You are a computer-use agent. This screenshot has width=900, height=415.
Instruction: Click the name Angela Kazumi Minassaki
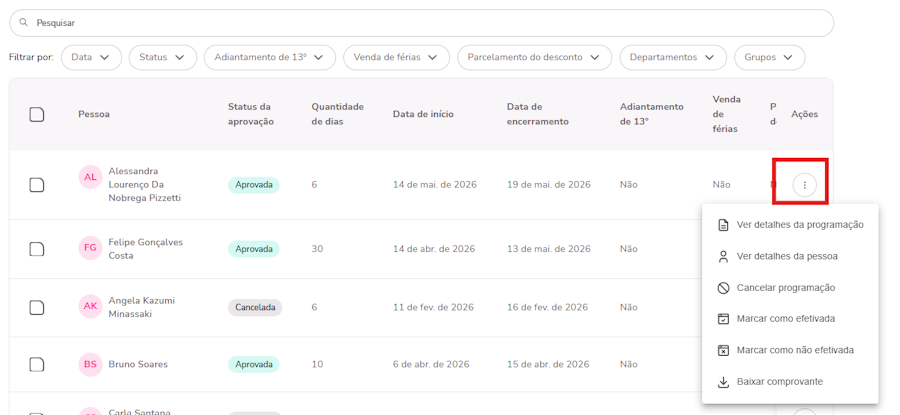pyautogui.click(x=142, y=307)
